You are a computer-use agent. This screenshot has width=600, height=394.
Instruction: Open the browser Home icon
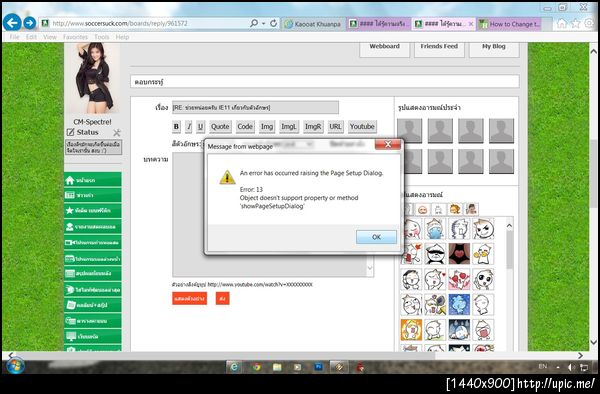(x=561, y=23)
